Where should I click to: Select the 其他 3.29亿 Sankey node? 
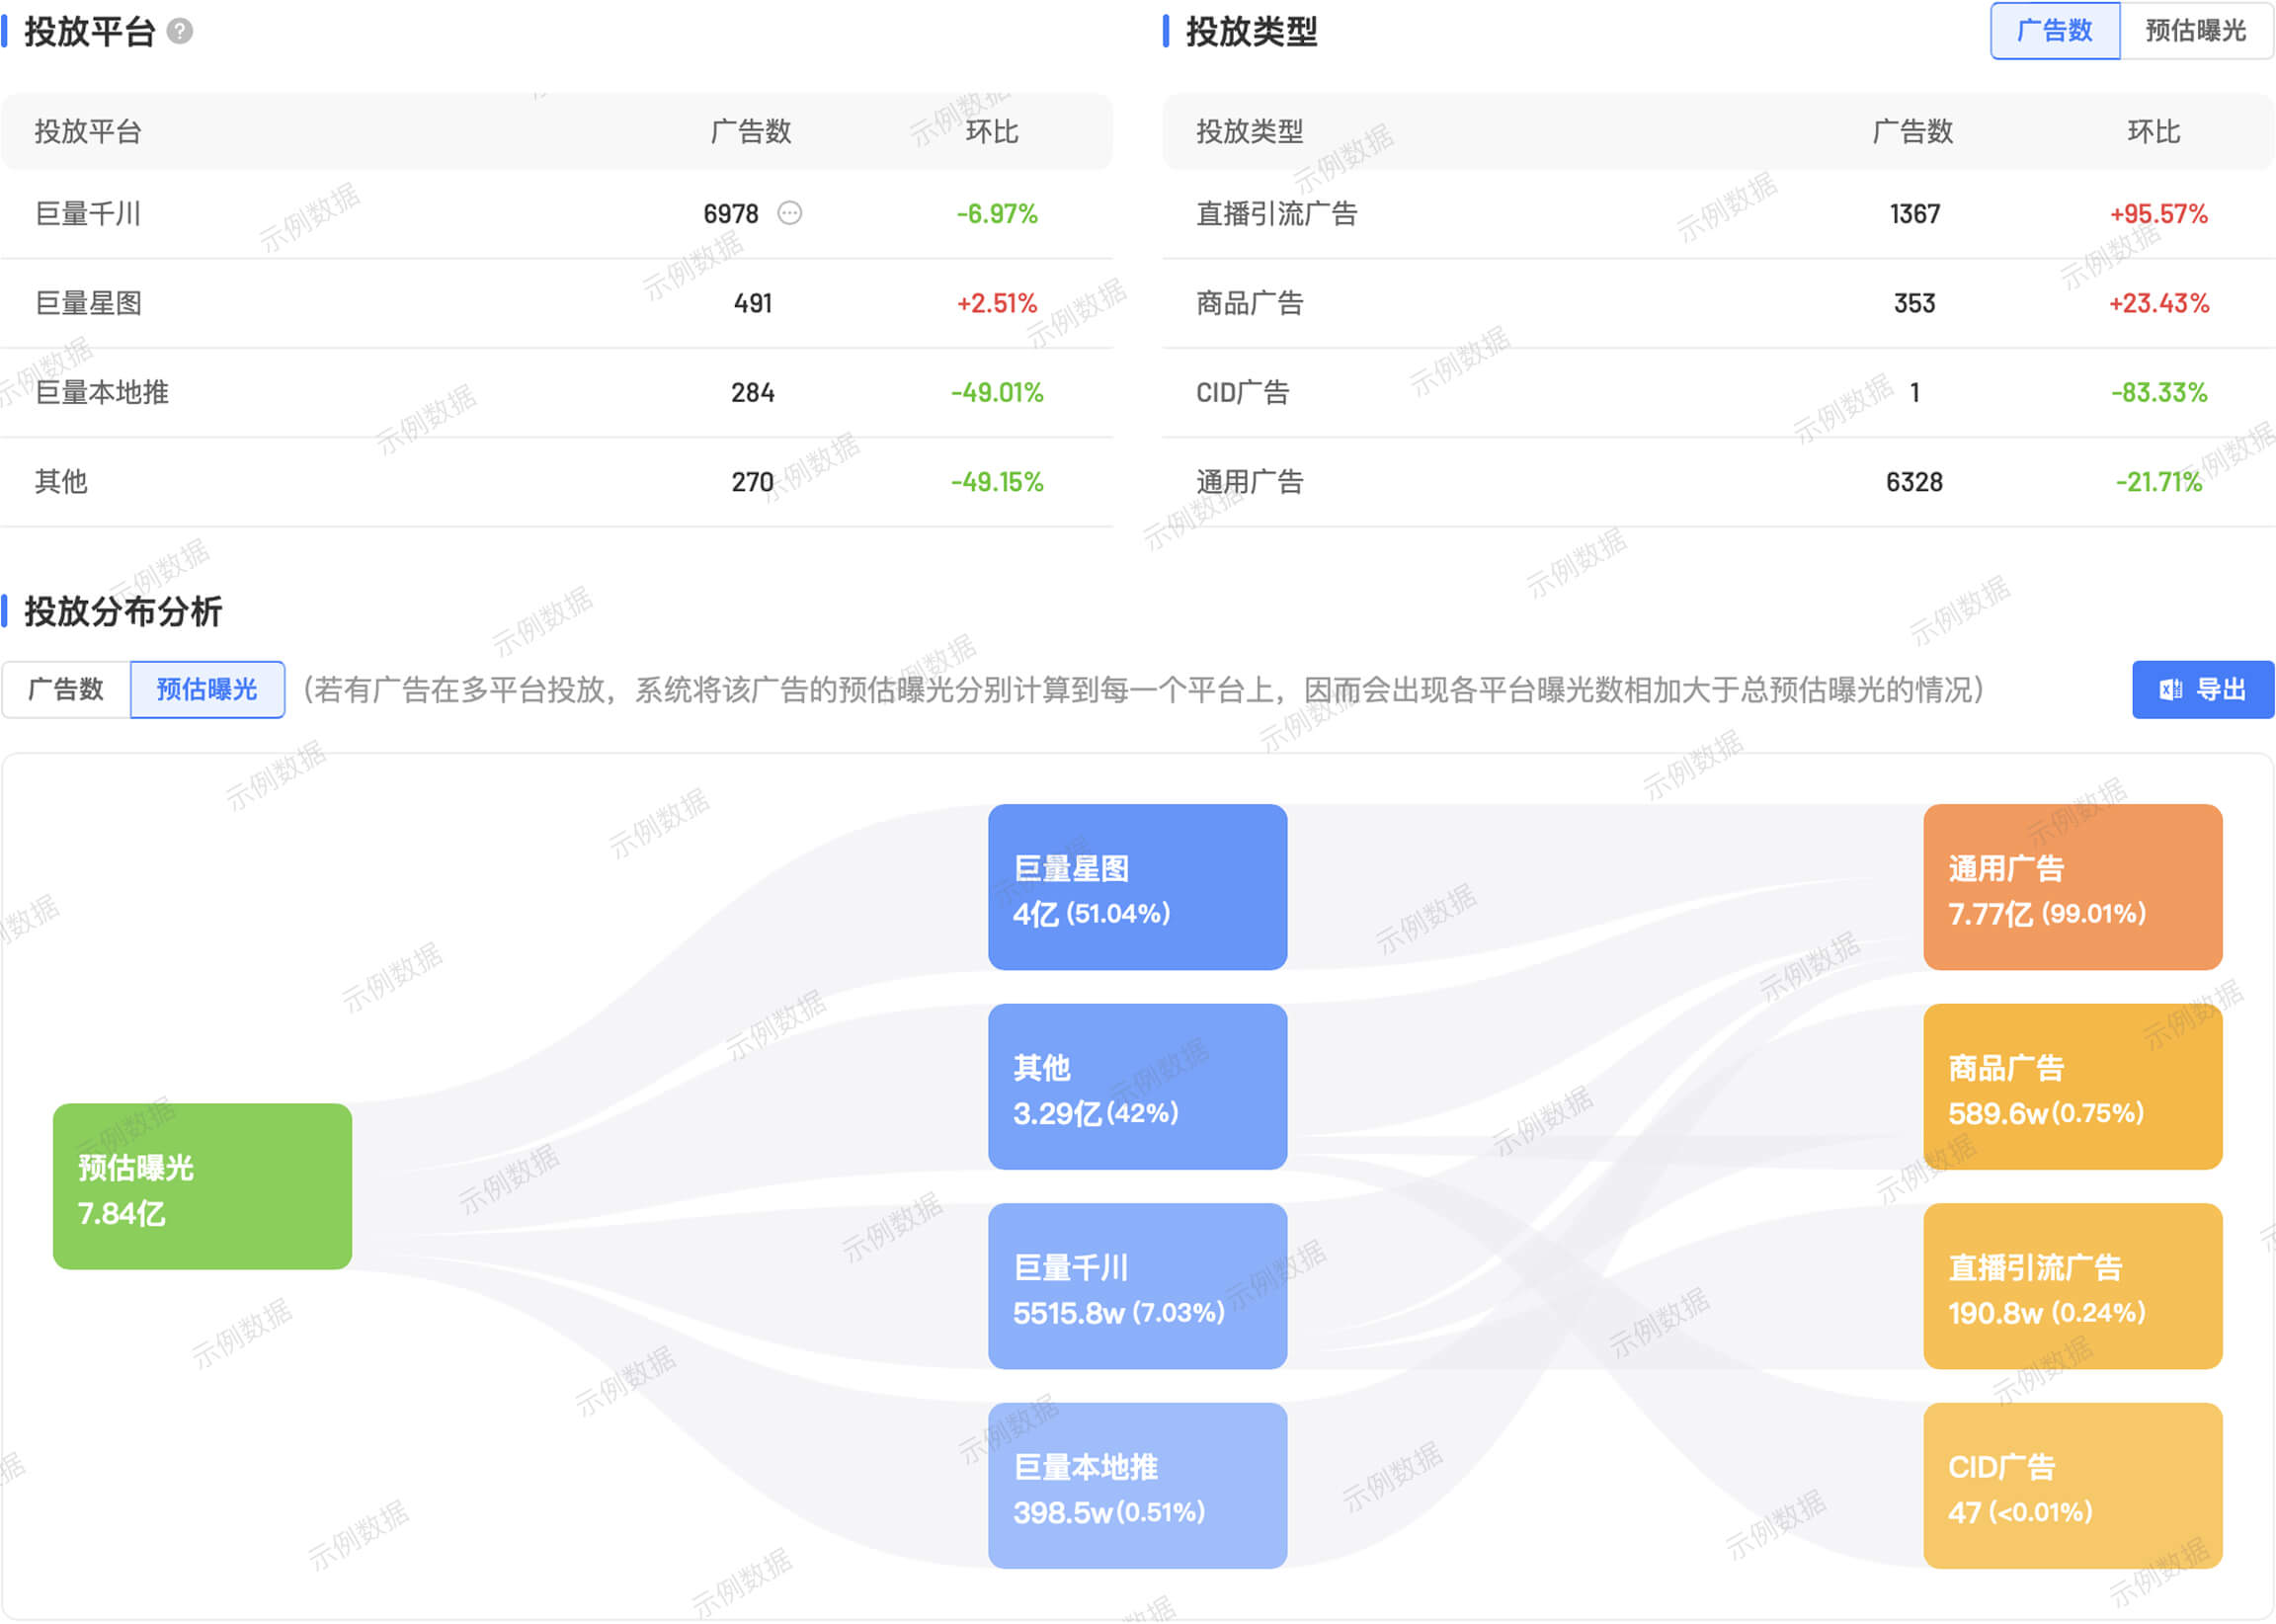[1137, 1087]
